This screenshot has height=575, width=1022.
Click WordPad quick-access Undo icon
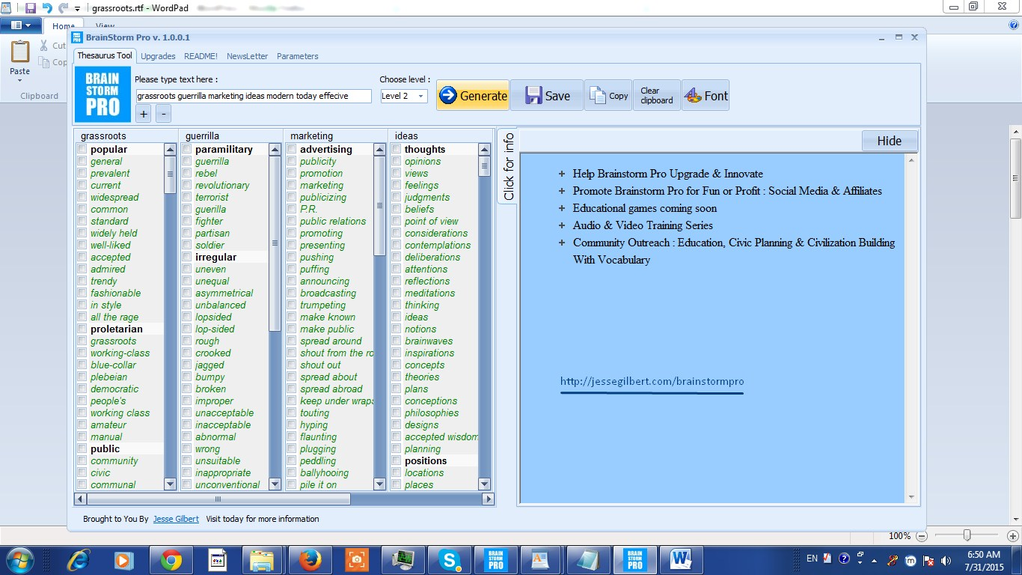[x=47, y=8]
